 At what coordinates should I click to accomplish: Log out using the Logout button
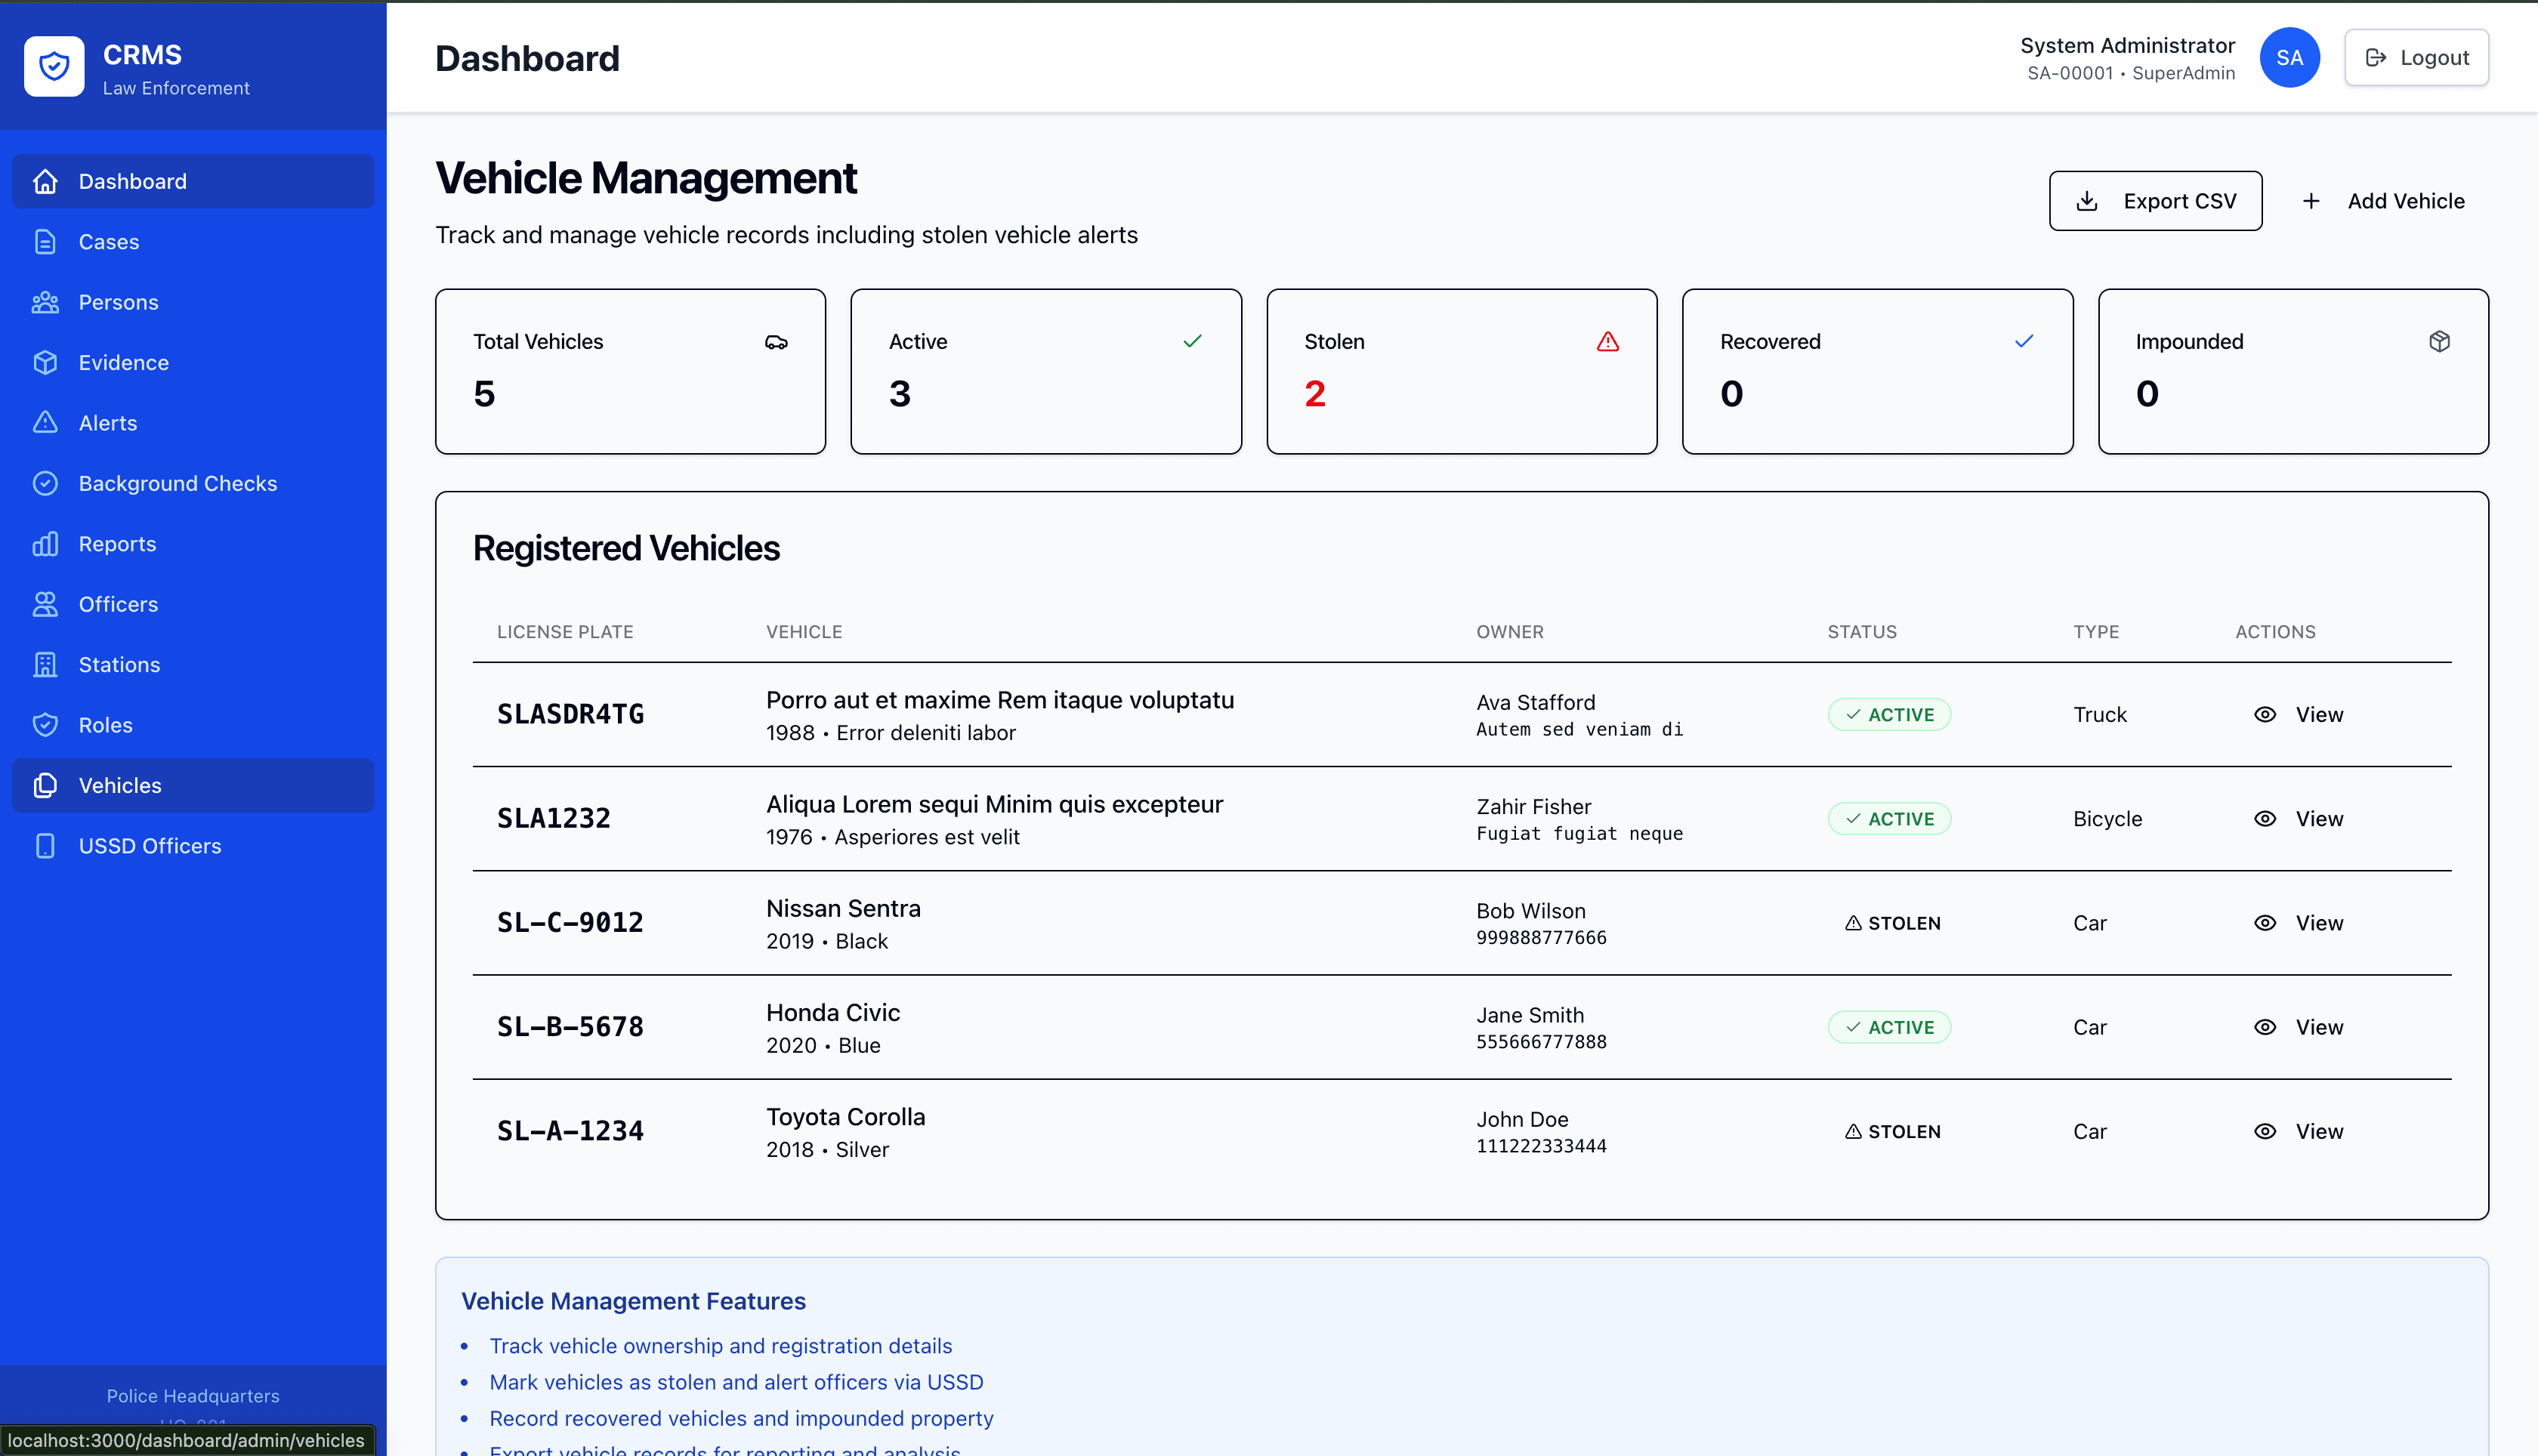click(2416, 58)
